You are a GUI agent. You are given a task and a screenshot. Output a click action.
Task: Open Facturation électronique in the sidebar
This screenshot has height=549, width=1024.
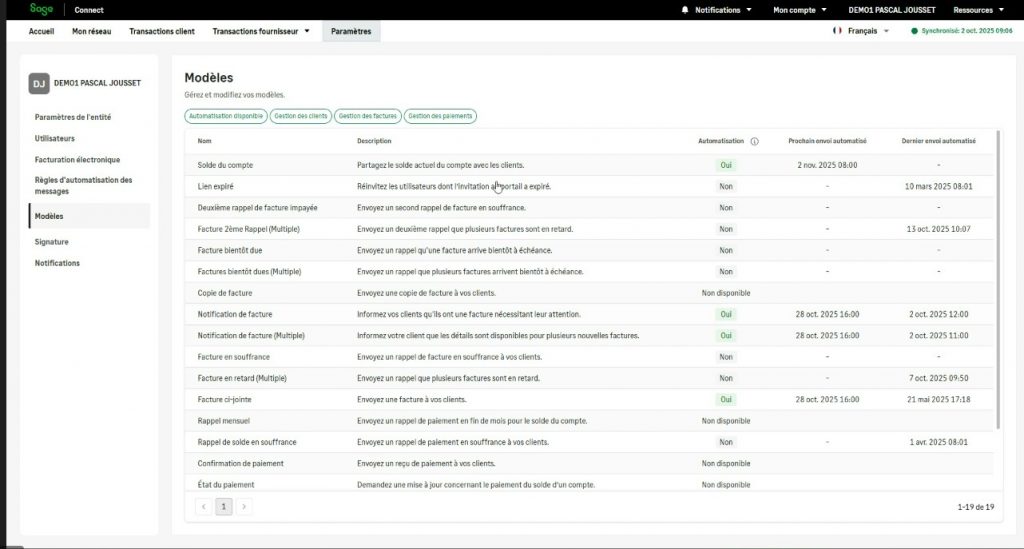click(77, 159)
